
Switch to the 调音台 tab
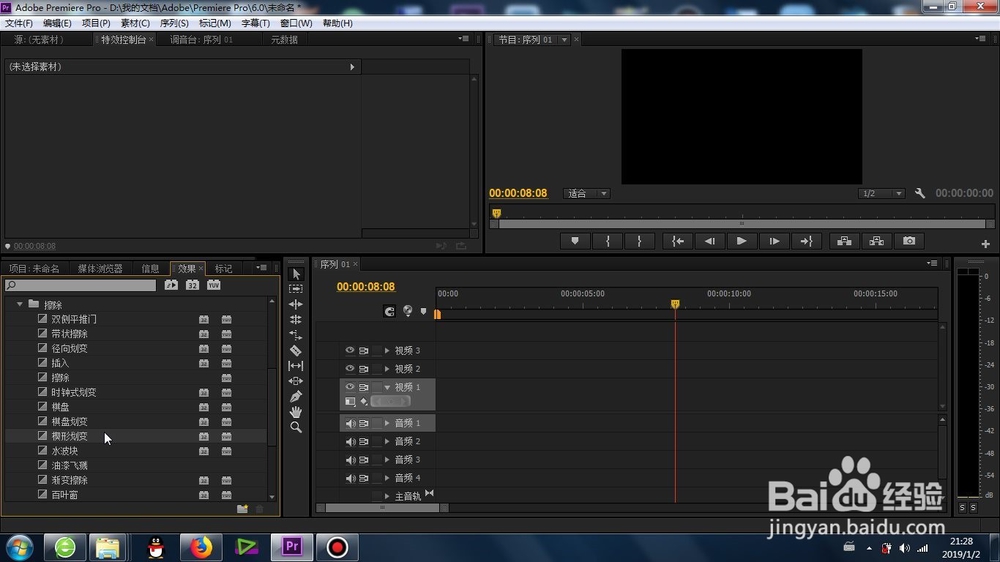[x=201, y=40]
